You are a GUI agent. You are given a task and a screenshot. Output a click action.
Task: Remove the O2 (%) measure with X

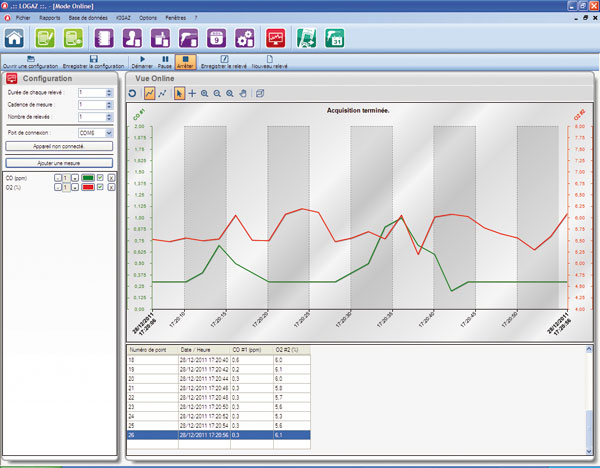pos(111,188)
